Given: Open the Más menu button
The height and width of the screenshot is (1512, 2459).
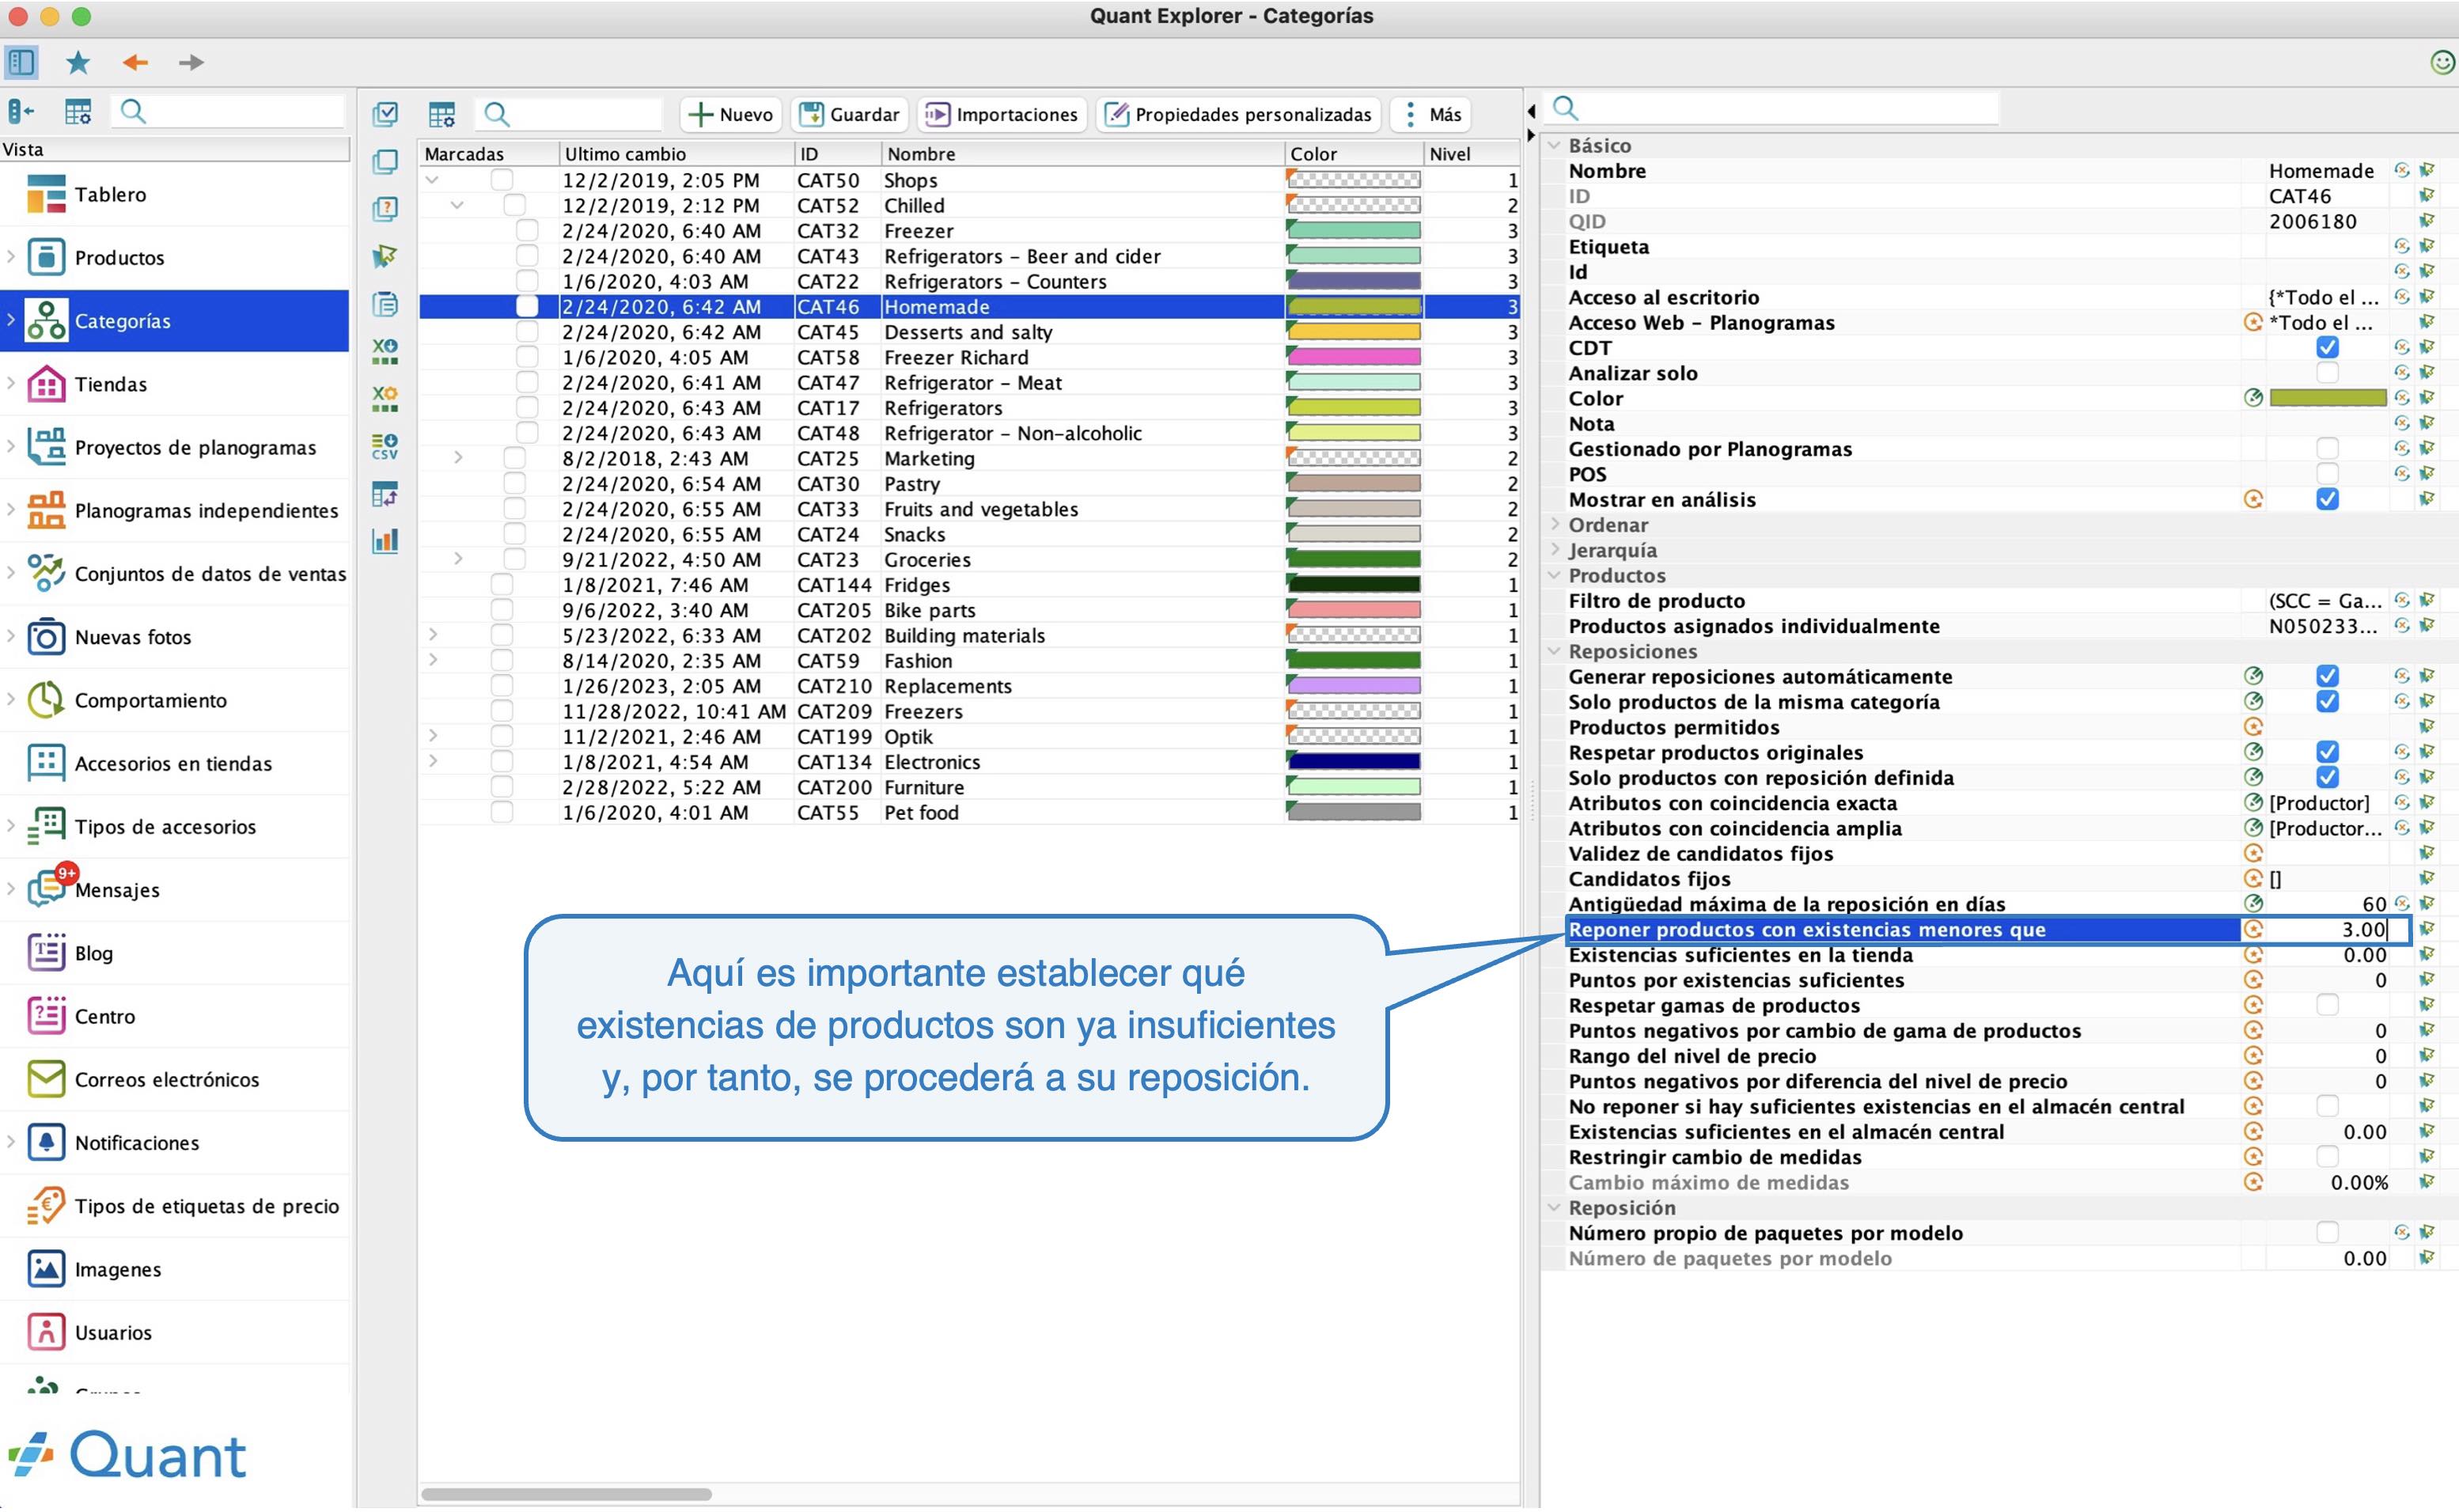Looking at the screenshot, I should (x=1432, y=114).
